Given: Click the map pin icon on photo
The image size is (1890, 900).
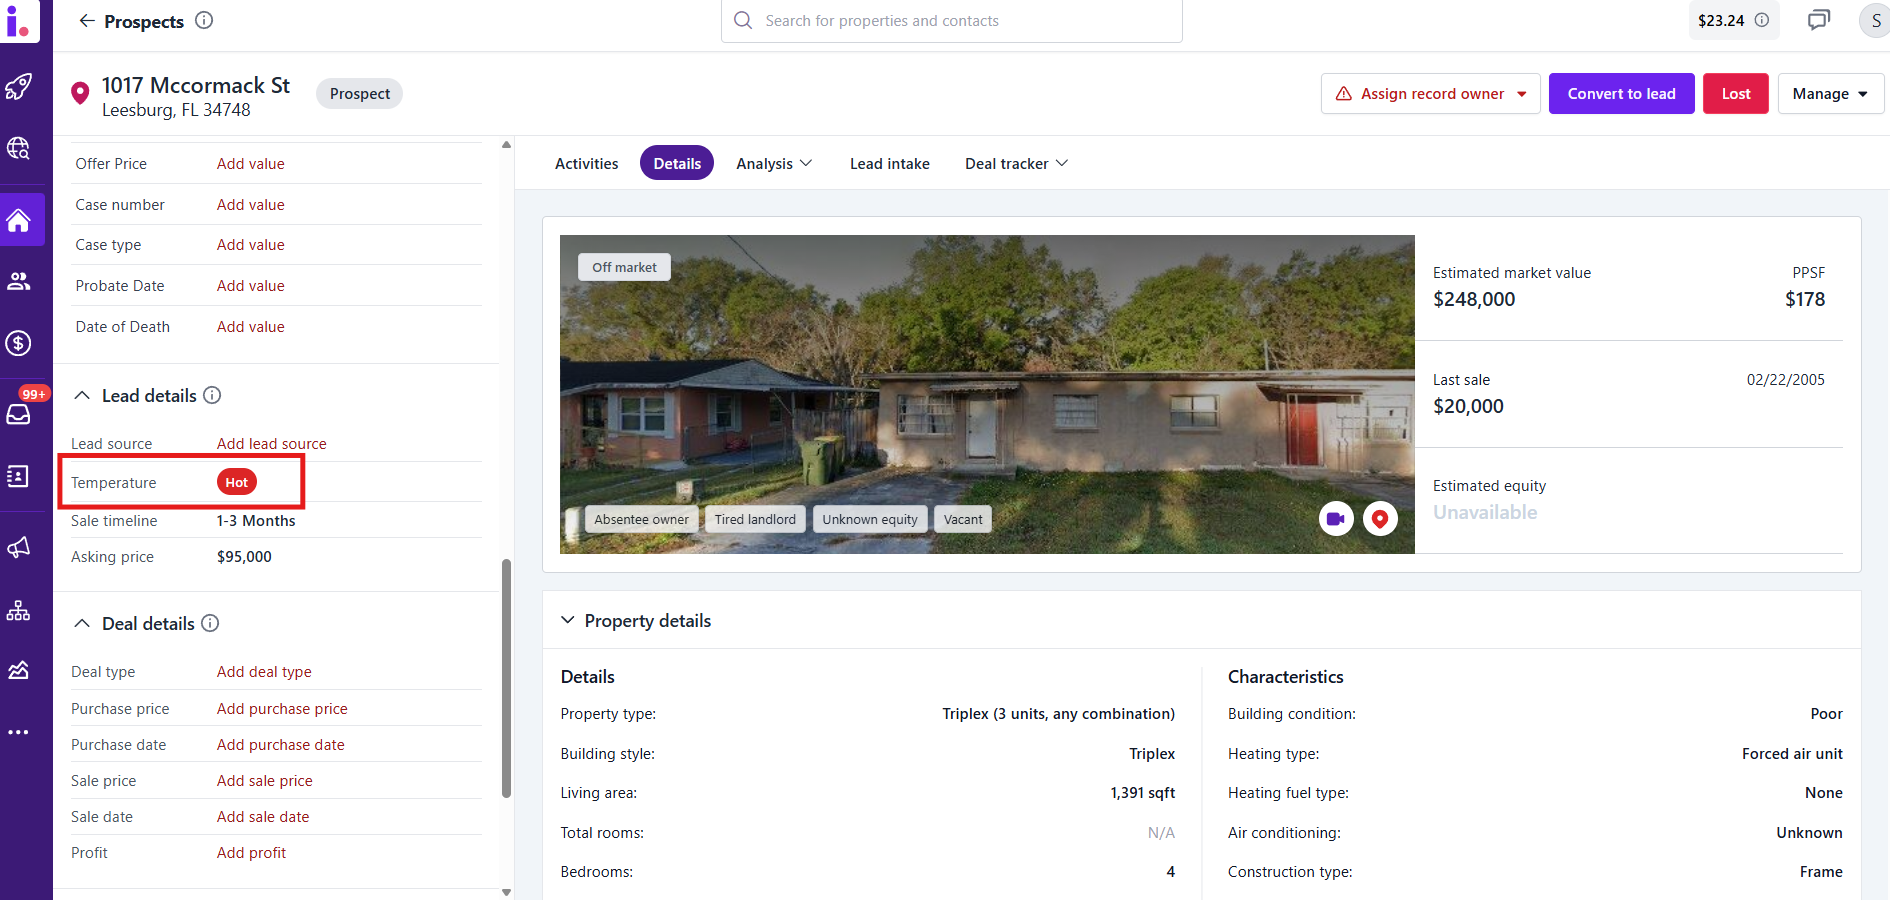Looking at the screenshot, I should tap(1380, 519).
